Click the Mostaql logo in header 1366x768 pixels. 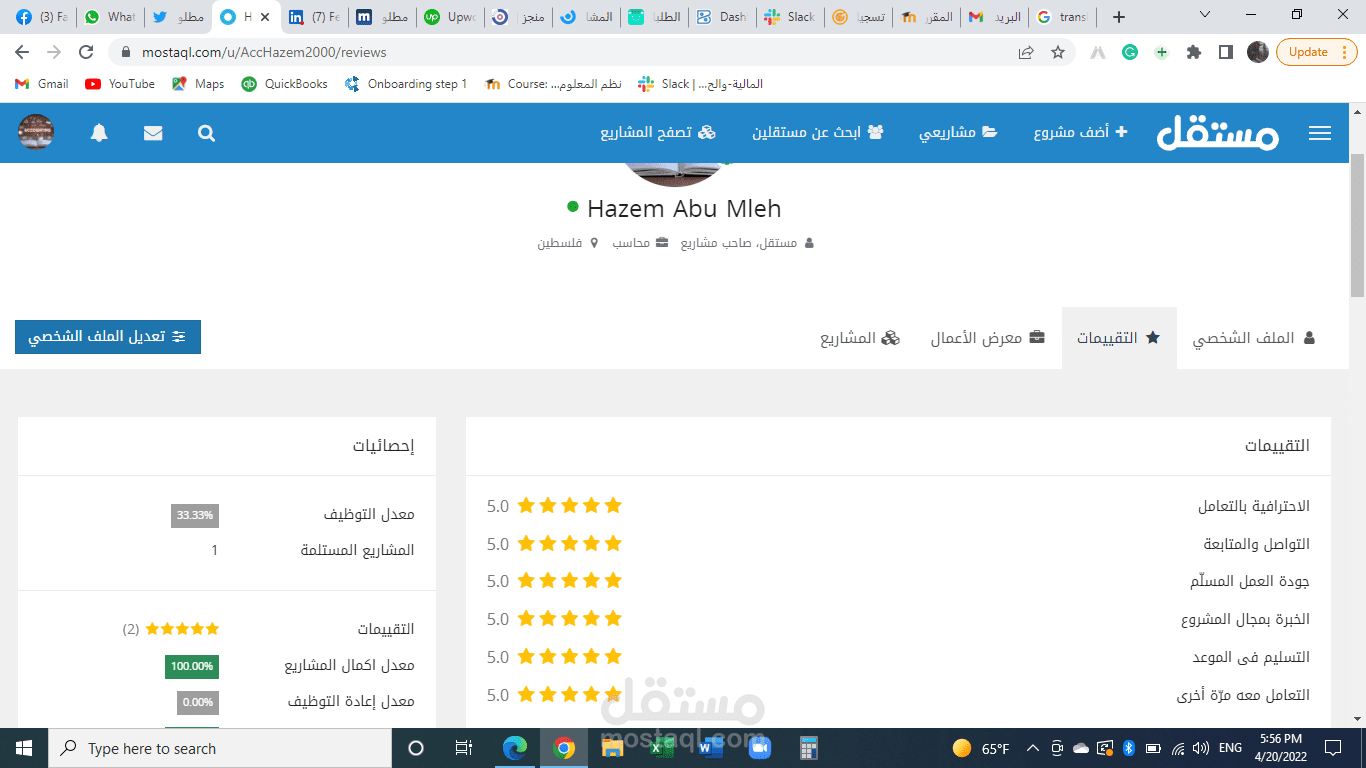tap(1218, 133)
